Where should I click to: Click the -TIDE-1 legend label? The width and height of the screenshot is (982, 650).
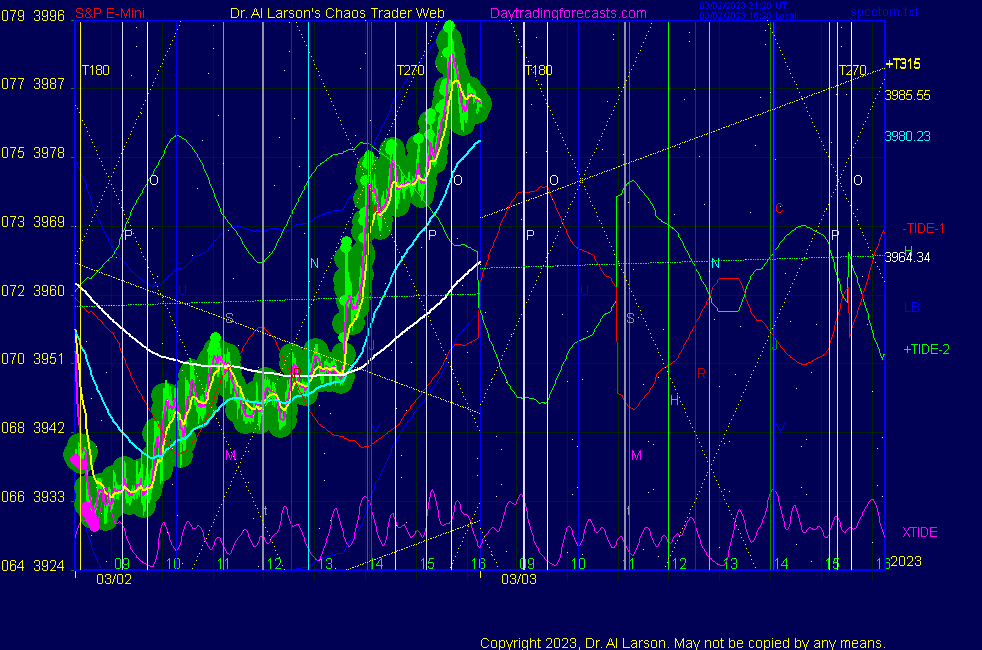point(923,228)
